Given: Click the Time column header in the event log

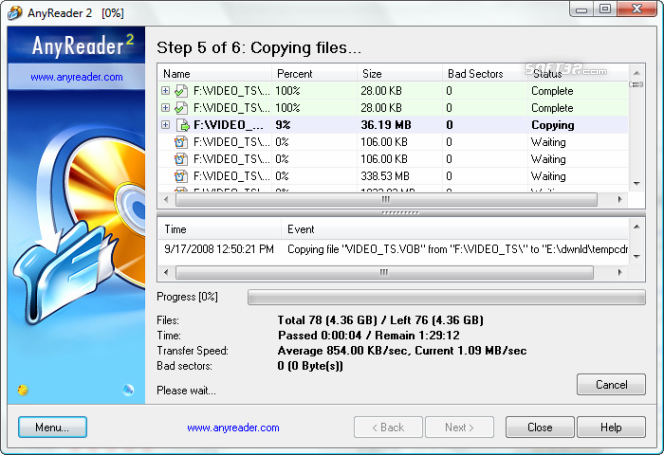Looking at the screenshot, I should pyautogui.click(x=220, y=229).
